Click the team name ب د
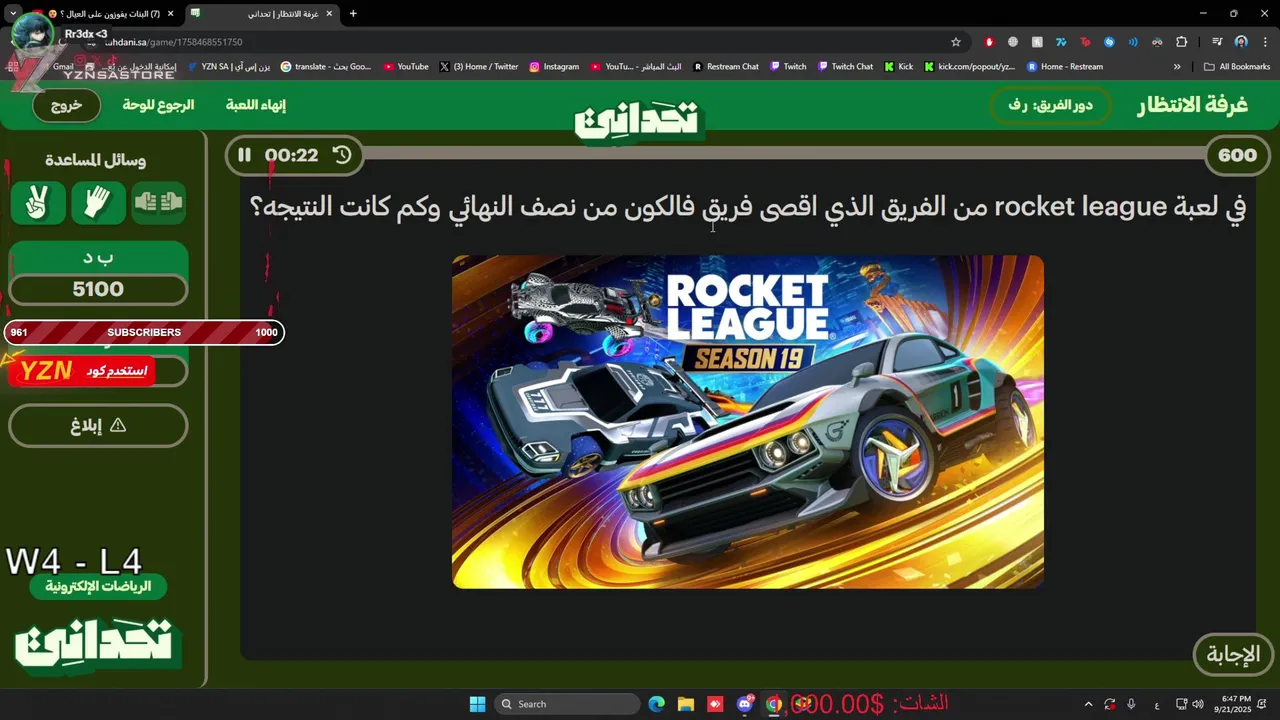1280x720 pixels. coord(98,257)
